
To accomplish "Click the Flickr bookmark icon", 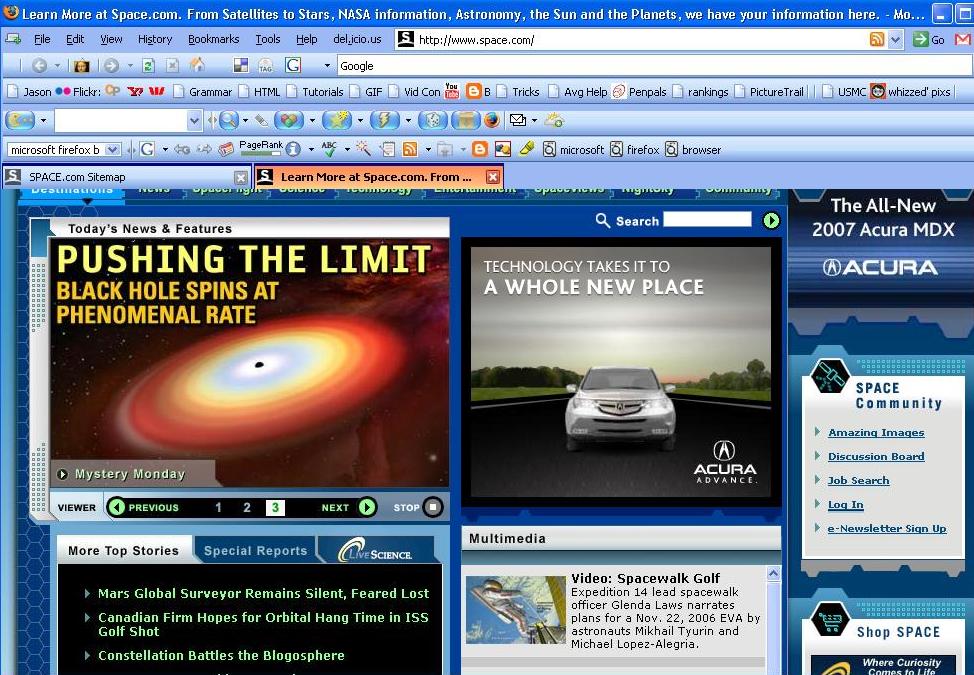I will pos(63,92).
